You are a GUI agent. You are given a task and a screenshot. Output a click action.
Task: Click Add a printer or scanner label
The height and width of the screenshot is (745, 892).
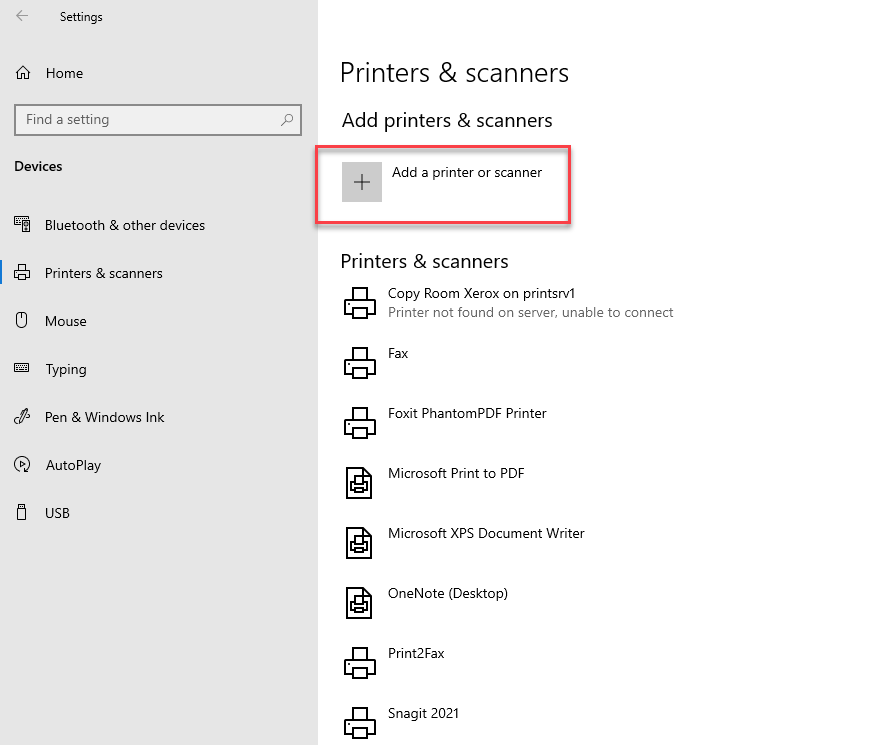467,172
